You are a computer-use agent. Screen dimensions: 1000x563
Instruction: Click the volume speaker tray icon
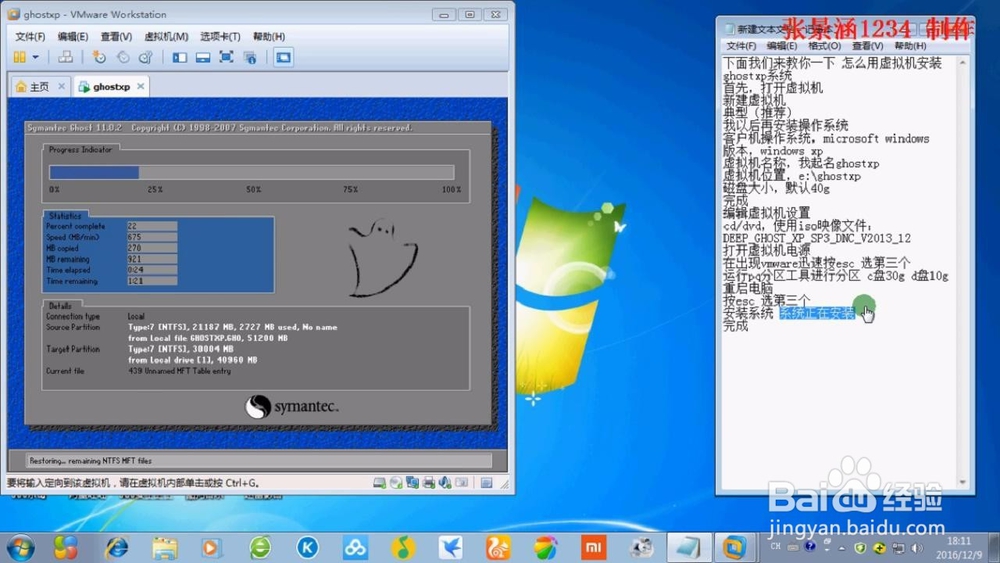[917, 548]
